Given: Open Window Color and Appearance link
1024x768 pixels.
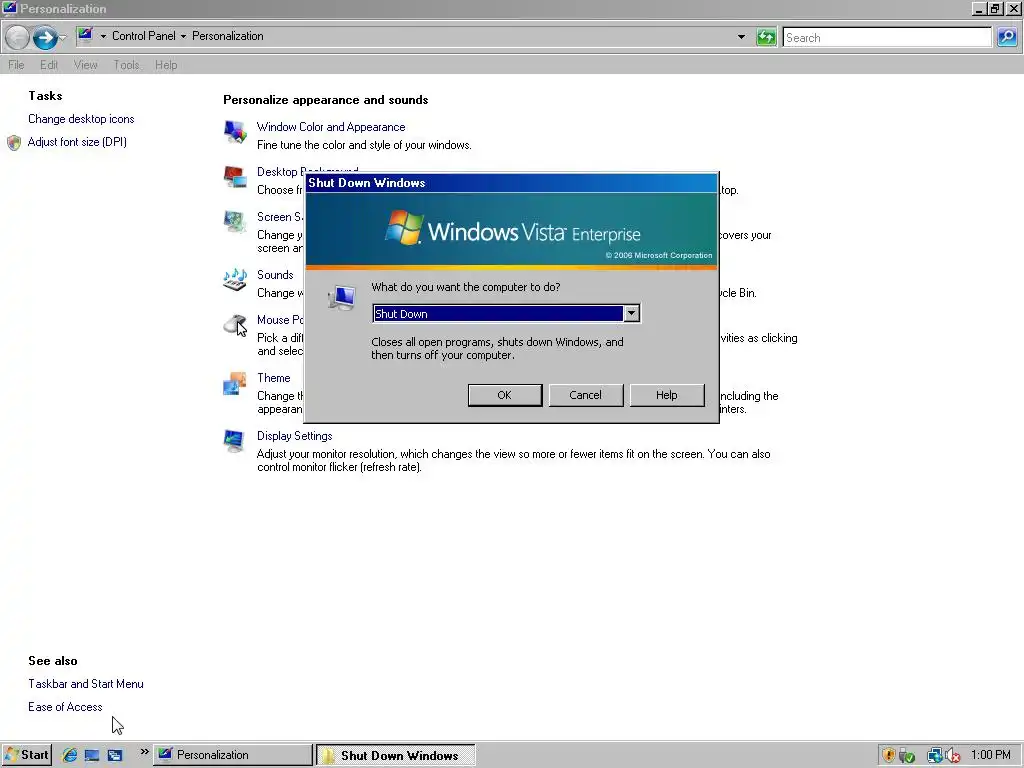Looking at the screenshot, I should pos(330,127).
